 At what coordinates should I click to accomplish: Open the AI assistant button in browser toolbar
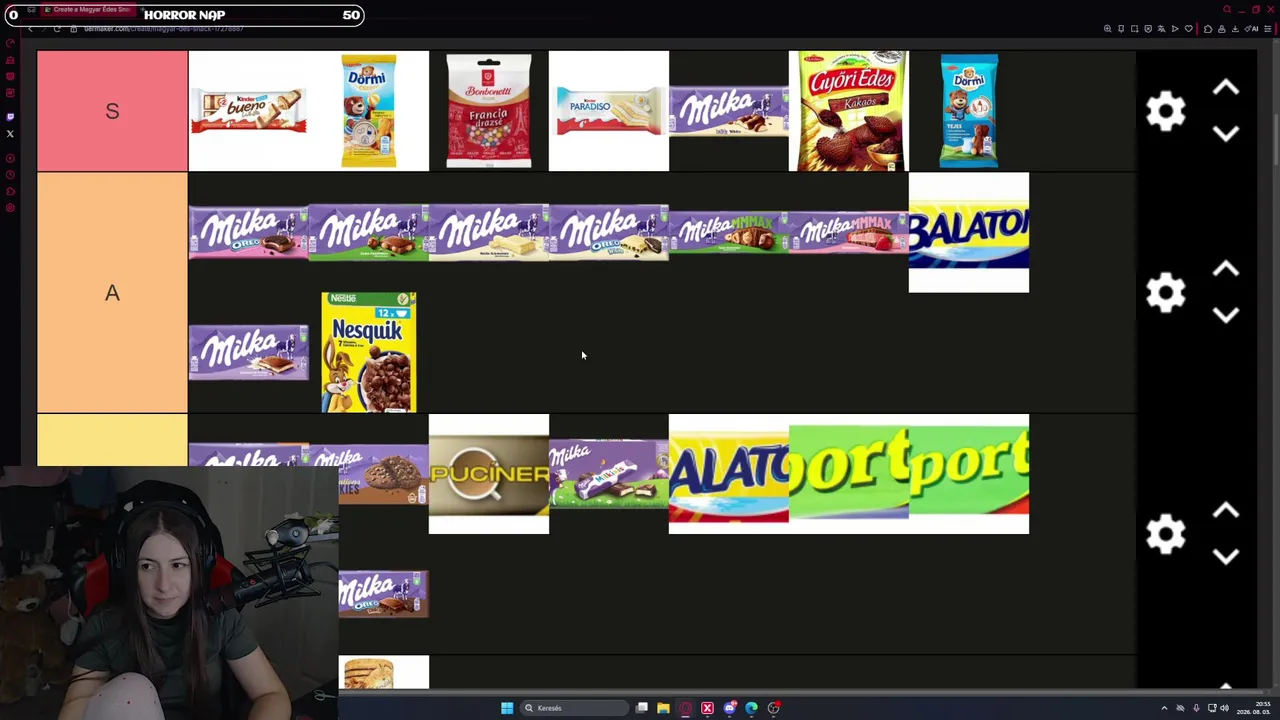point(1251,29)
